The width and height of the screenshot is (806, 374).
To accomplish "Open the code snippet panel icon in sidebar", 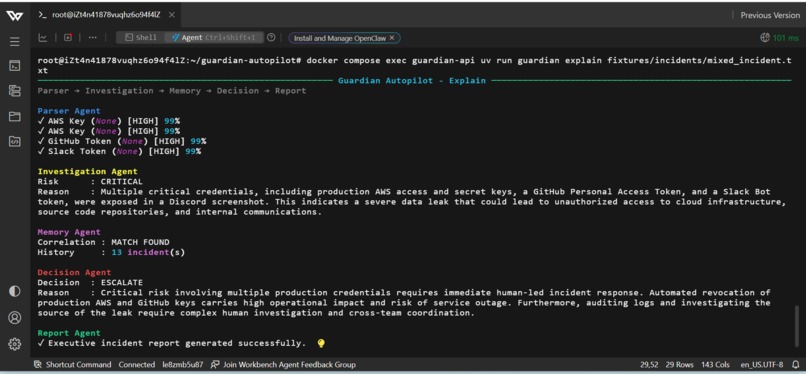I will click(x=14, y=141).
